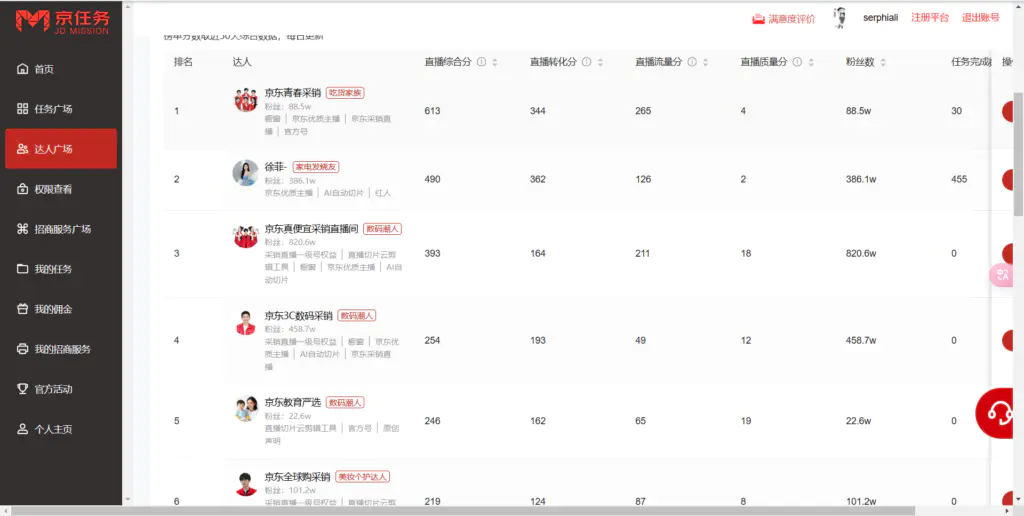The height and width of the screenshot is (516, 1024).
Task: Click the 退出账号 link
Action: pos(980,18)
